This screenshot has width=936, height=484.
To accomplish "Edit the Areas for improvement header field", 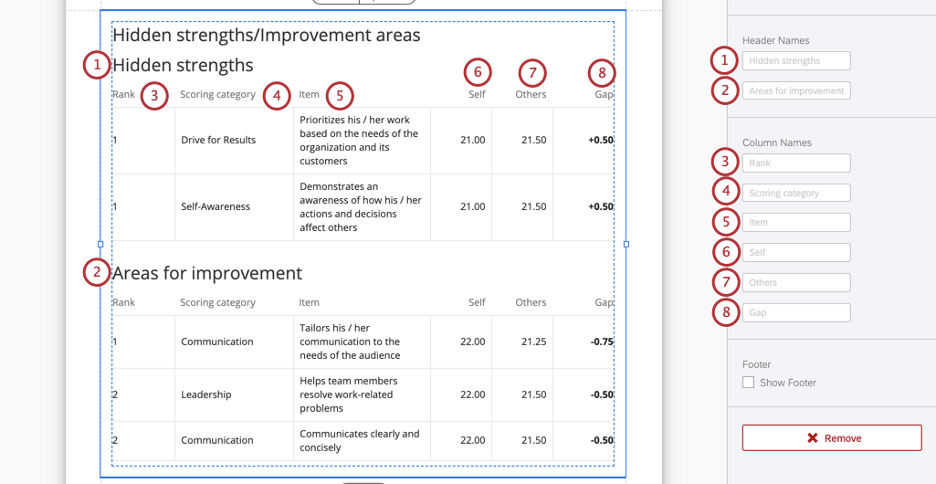I will 796,91.
